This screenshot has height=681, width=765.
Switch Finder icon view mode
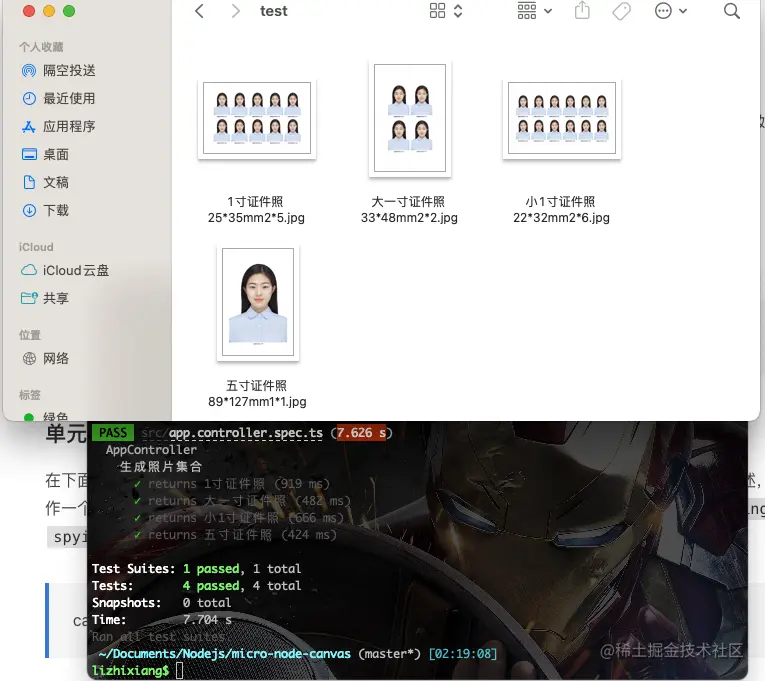coord(446,11)
